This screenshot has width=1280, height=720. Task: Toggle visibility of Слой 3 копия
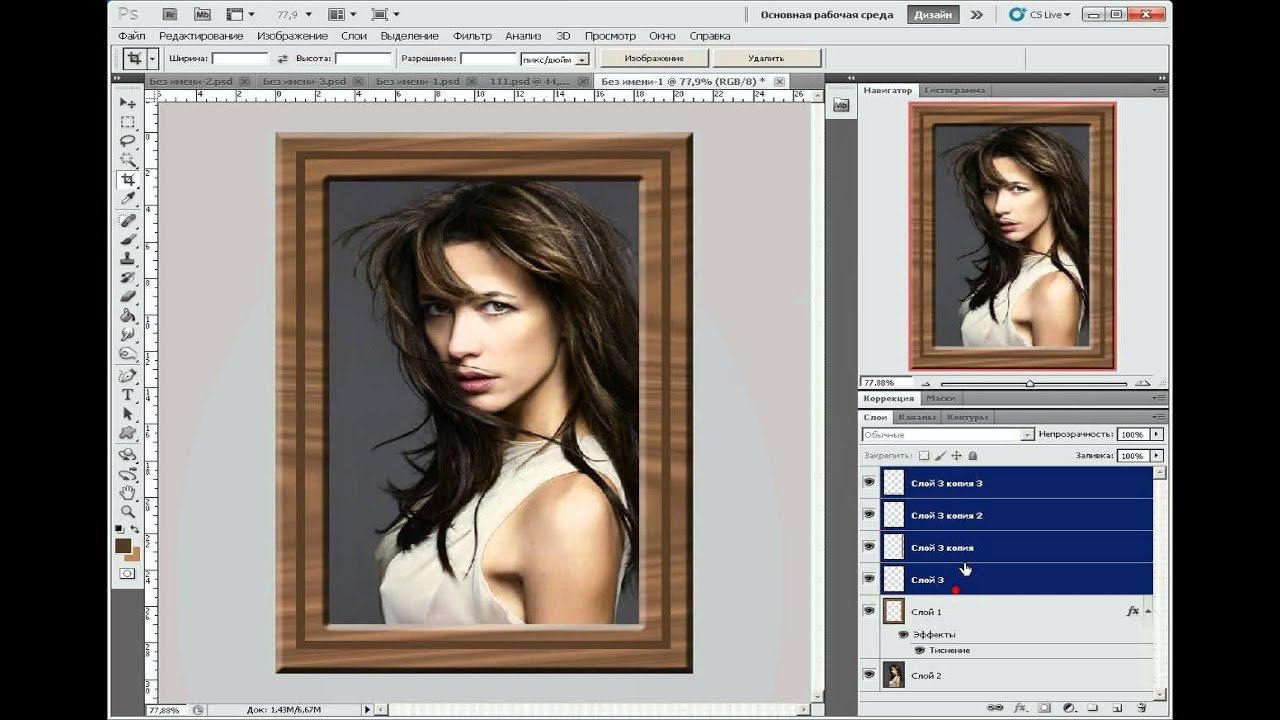[869, 547]
